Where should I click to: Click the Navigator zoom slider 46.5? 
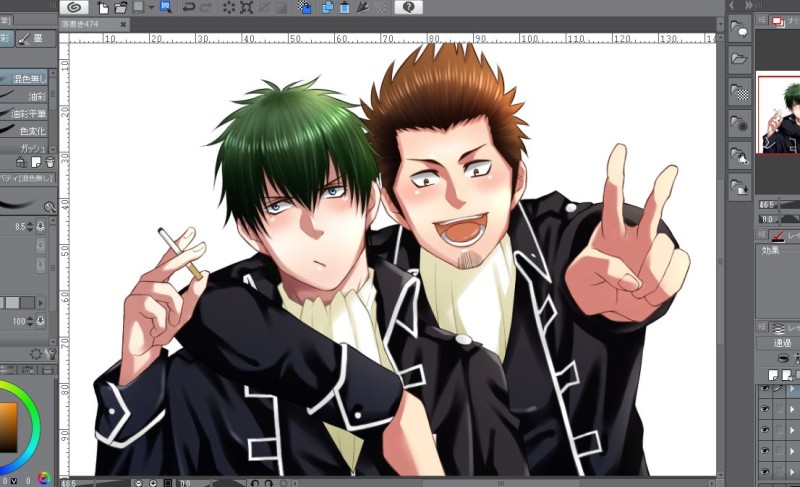pos(779,204)
